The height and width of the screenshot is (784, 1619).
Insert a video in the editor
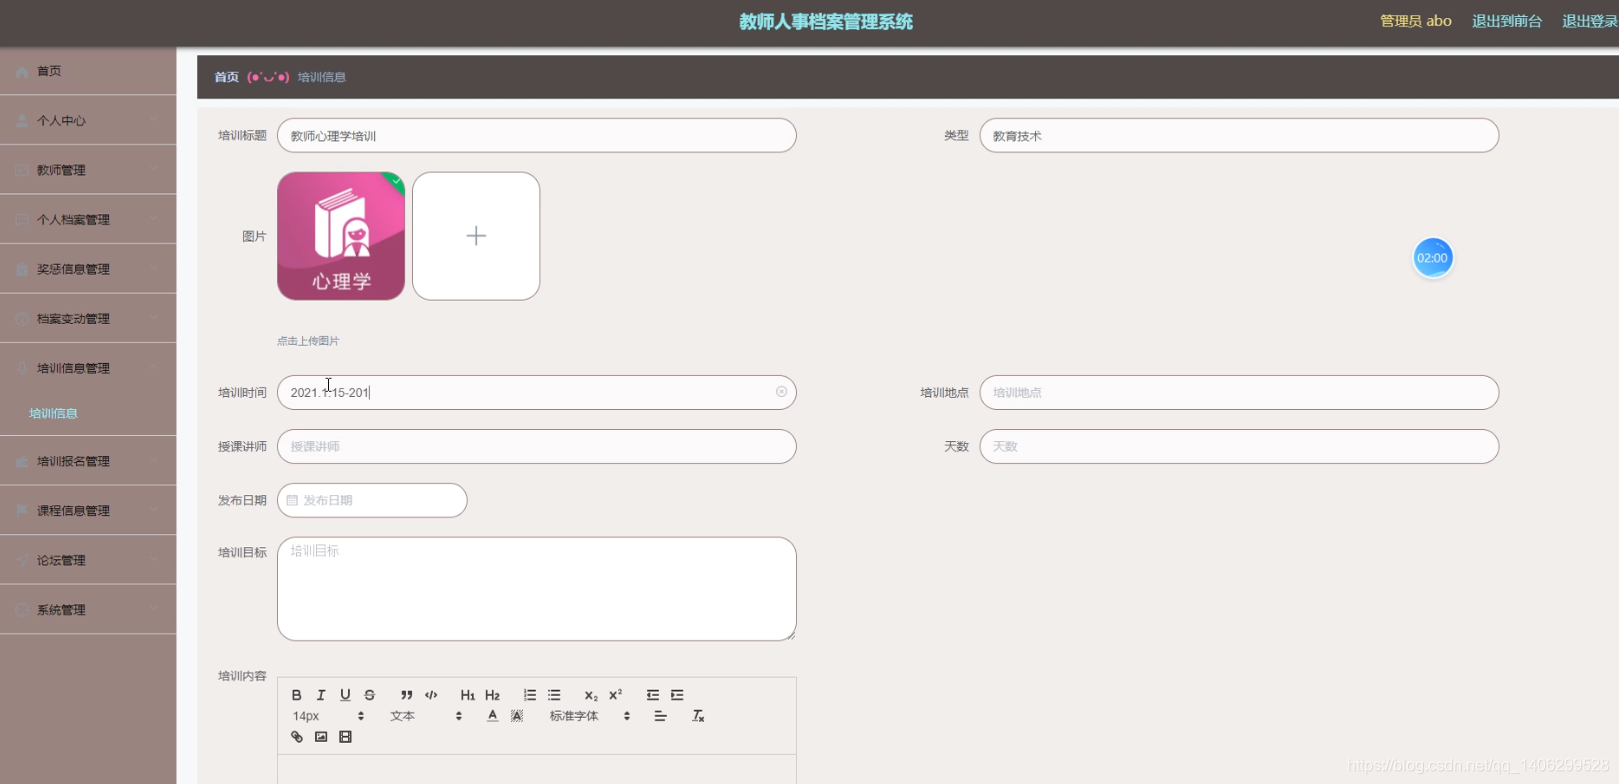coord(345,737)
